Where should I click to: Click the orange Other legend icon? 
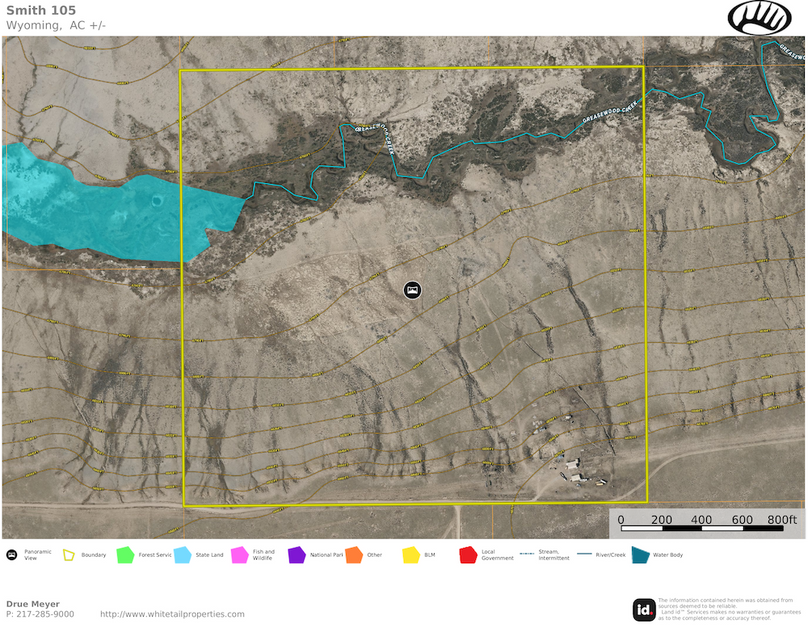point(353,554)
